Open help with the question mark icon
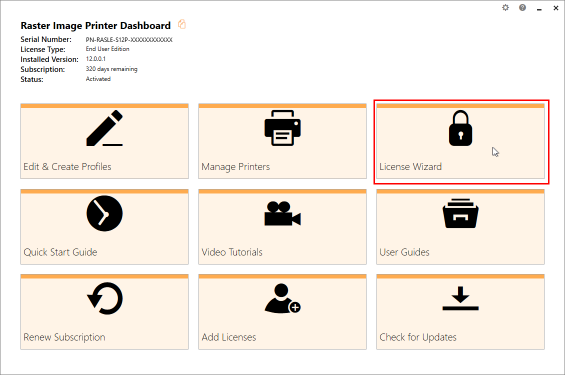 (x=522, y=8)
